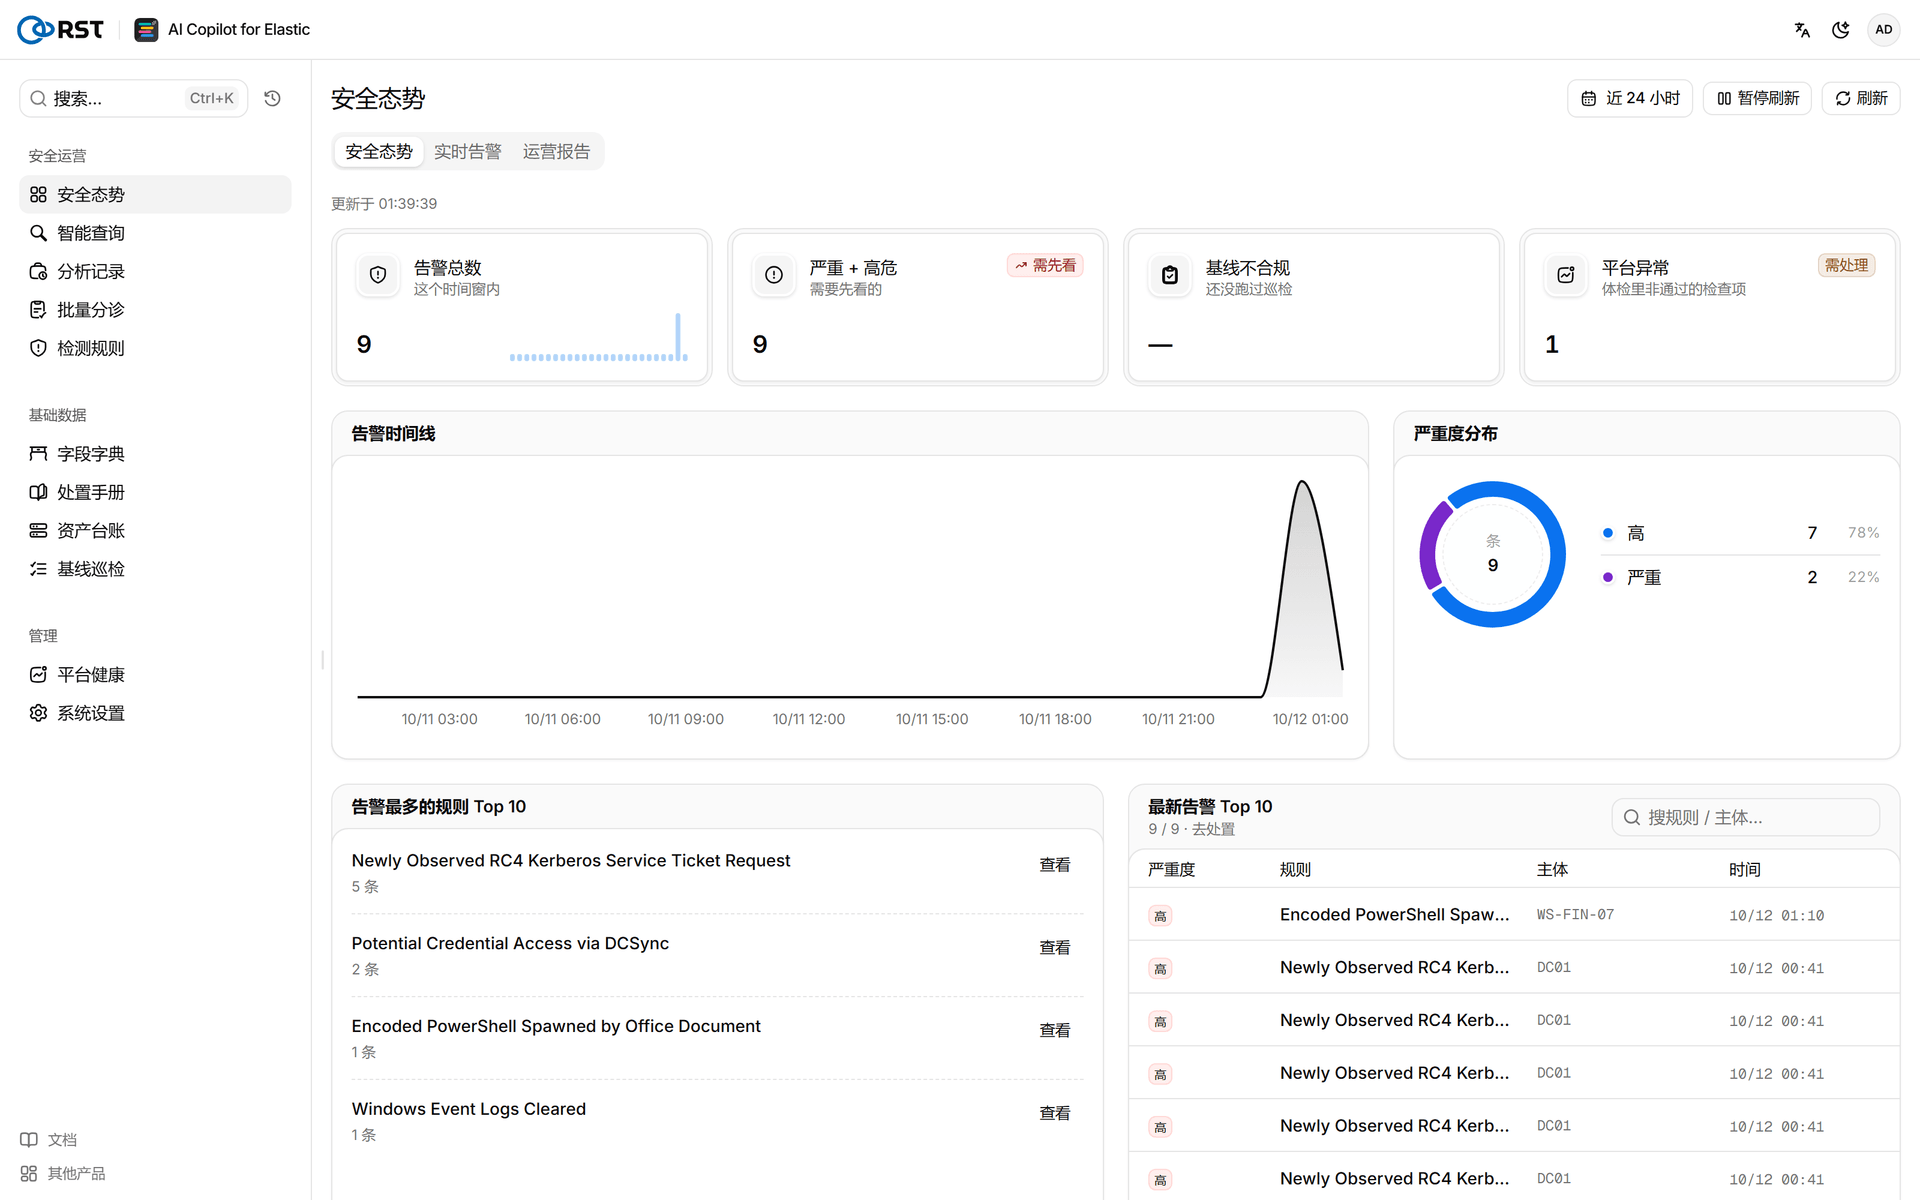Click the spike in the 告警时间线 chart
This screenshot has height=1200, width=1920.
(1303, 590)
